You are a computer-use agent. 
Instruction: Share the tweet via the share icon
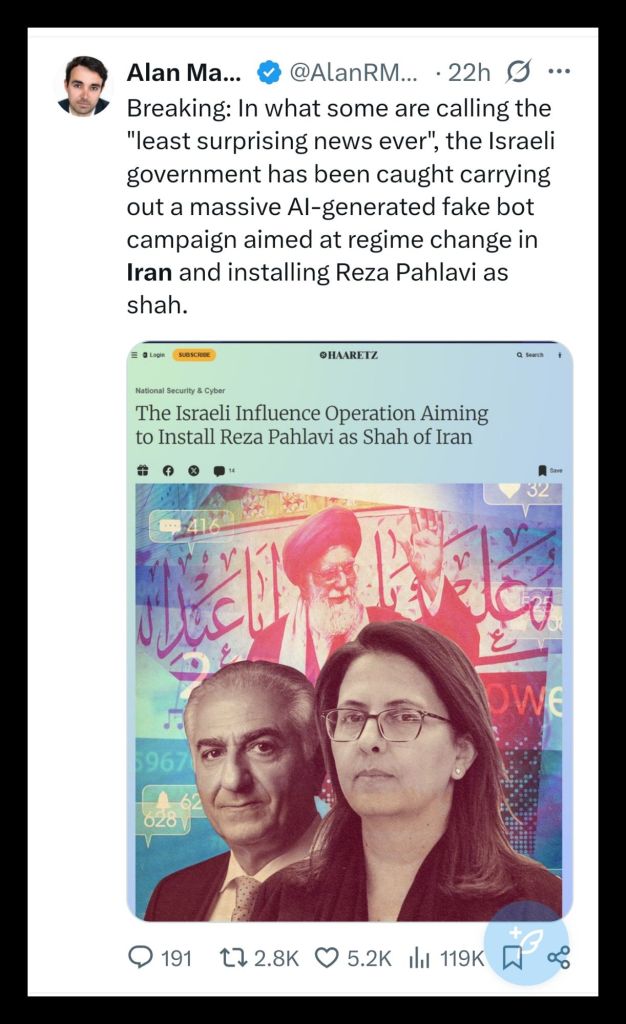tap(559, 957)
